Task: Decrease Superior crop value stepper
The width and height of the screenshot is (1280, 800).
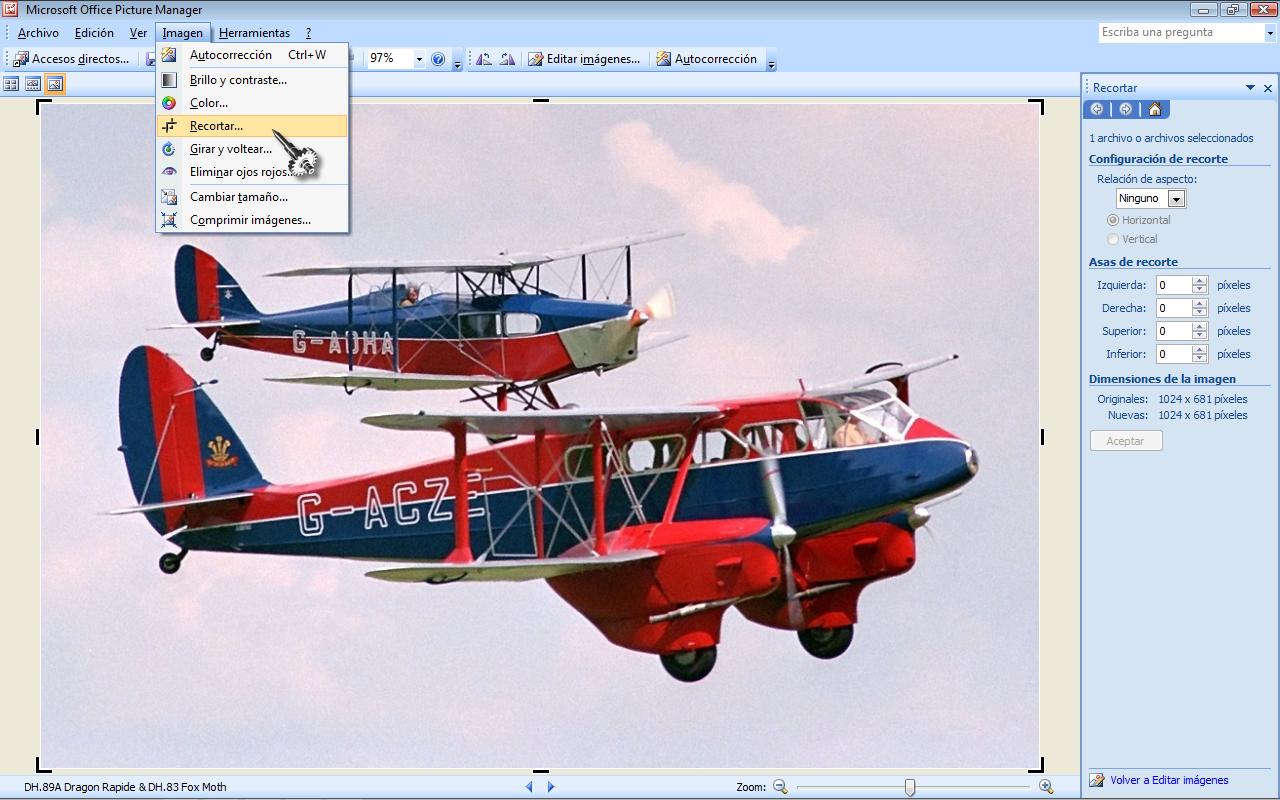Action: coord(1200,336)
